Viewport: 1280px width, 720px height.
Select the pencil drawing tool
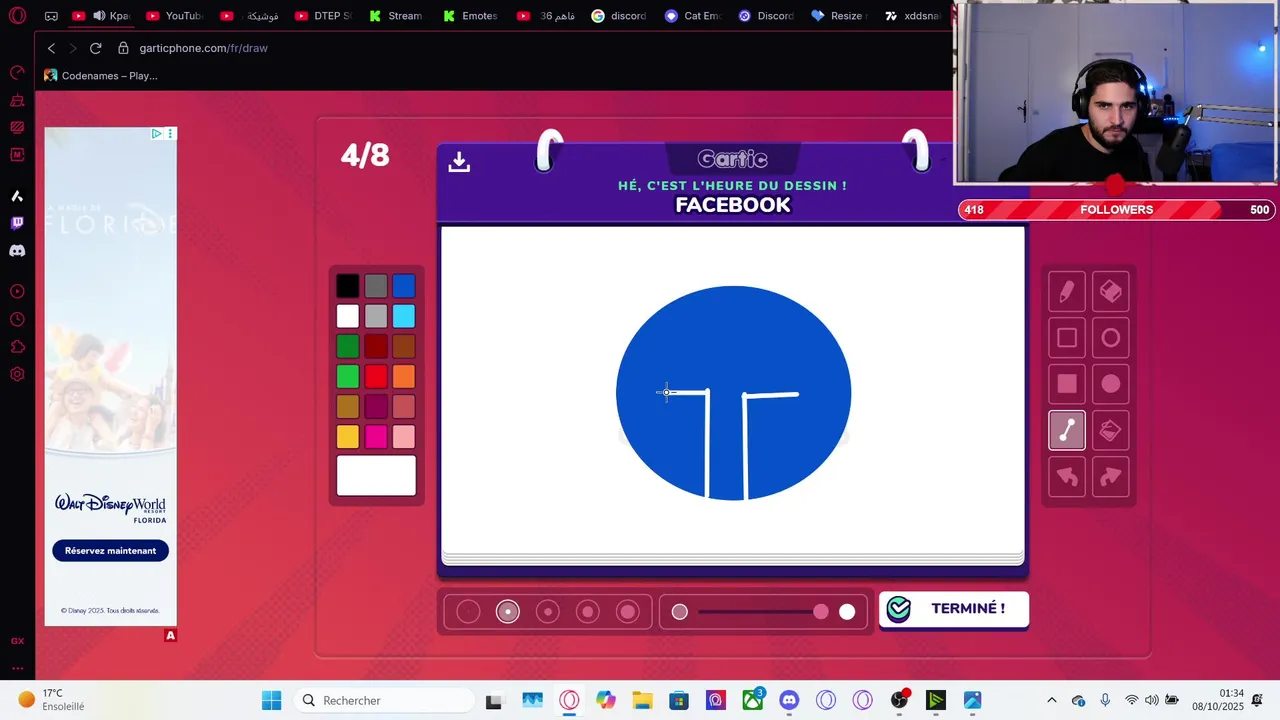click(x=1067, y=292)
